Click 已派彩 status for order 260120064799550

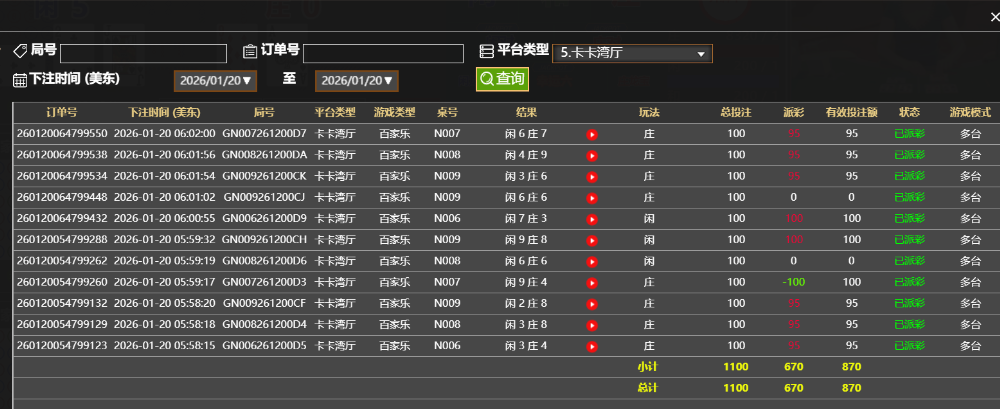click(909, 133)
